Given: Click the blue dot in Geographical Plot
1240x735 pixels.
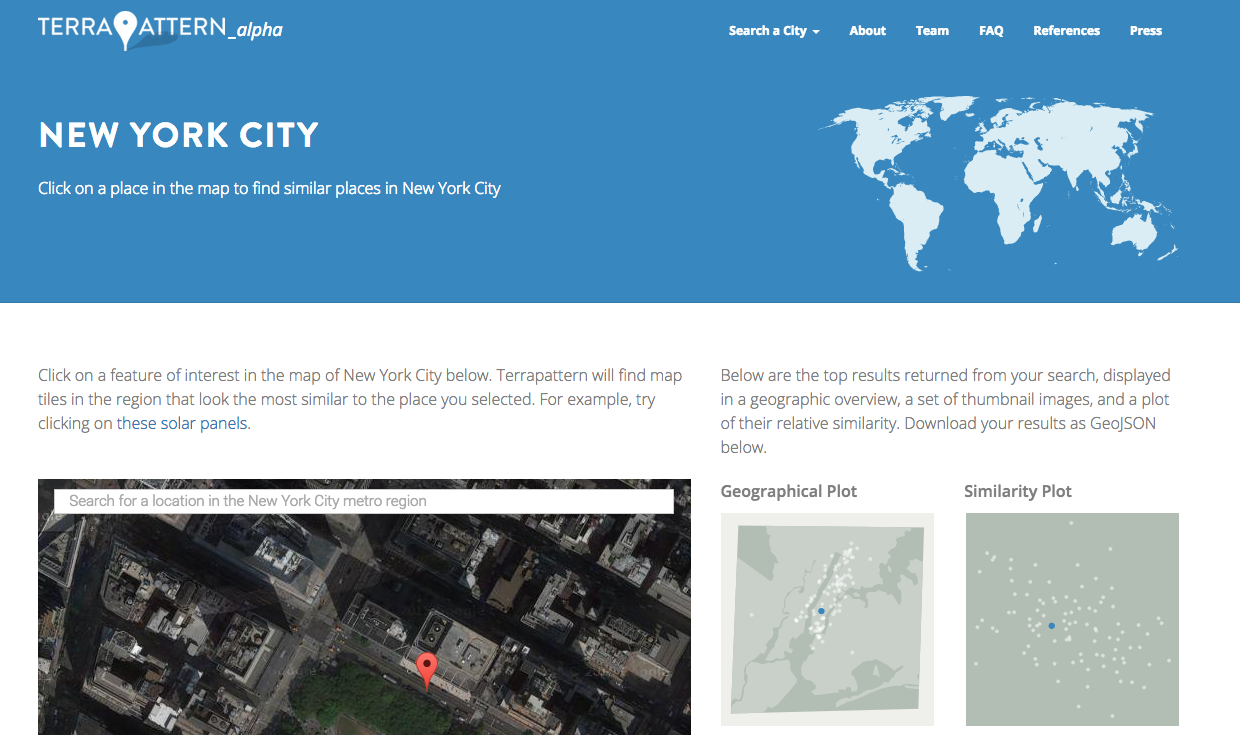Looking at the screenshot, I should [x=821, y=611].
